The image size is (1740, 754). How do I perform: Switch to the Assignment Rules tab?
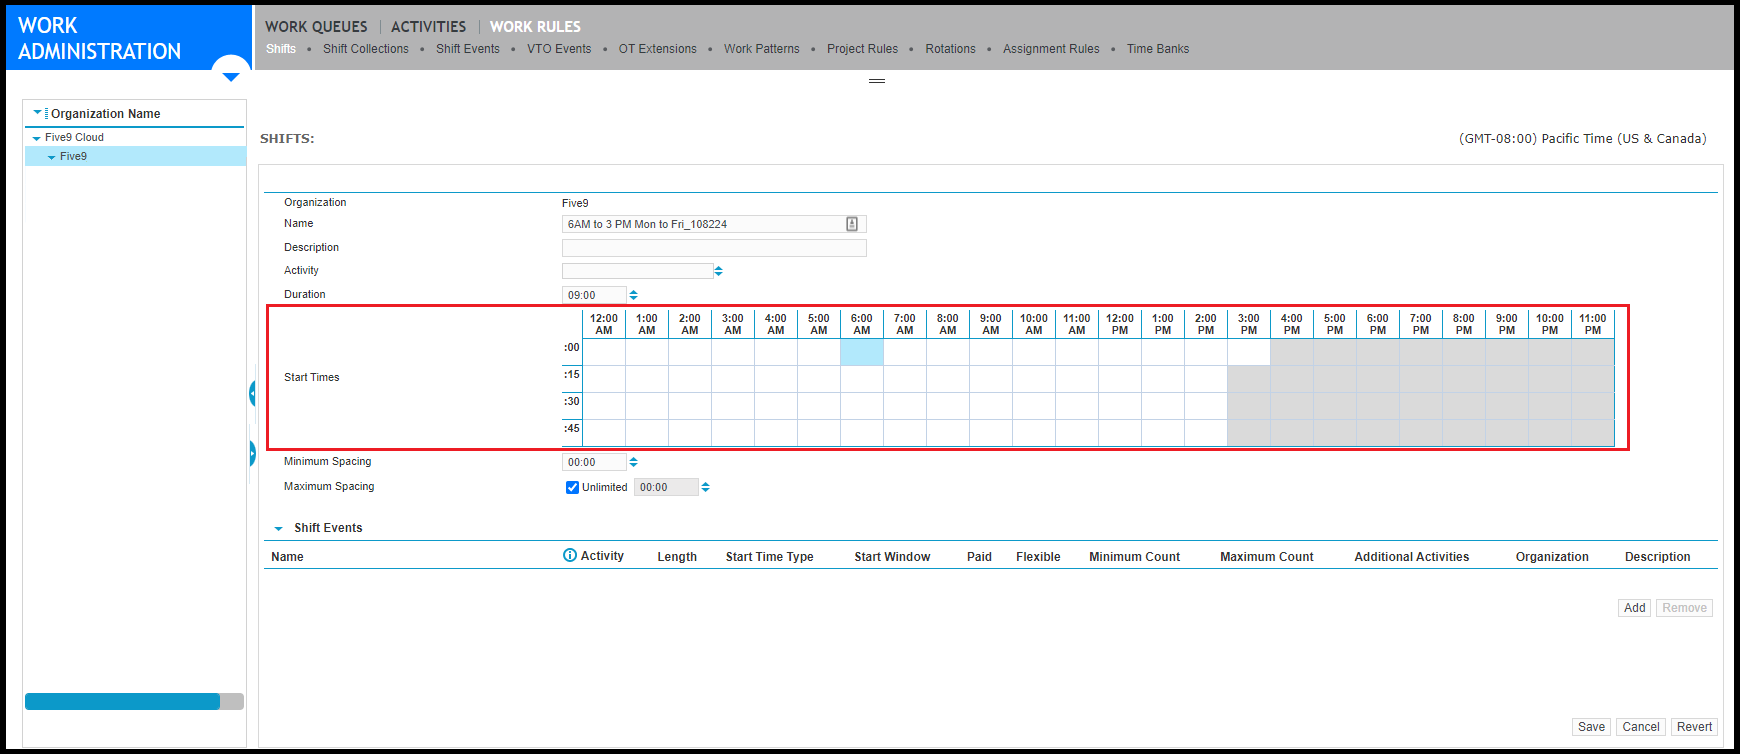[x=1051, y=49]
